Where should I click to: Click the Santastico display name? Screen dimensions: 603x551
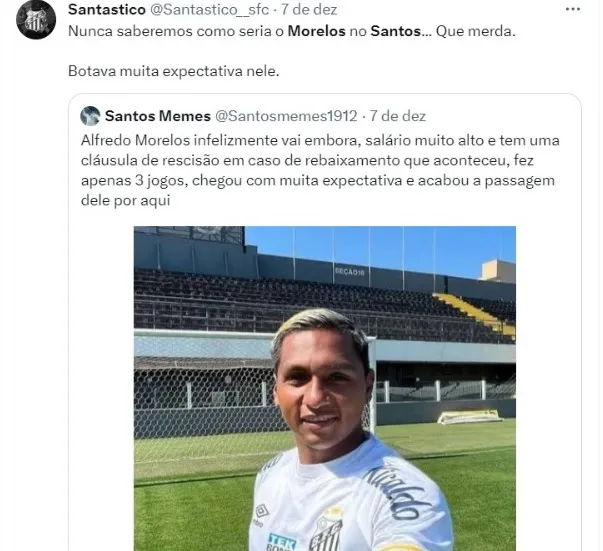click(107, 10)
